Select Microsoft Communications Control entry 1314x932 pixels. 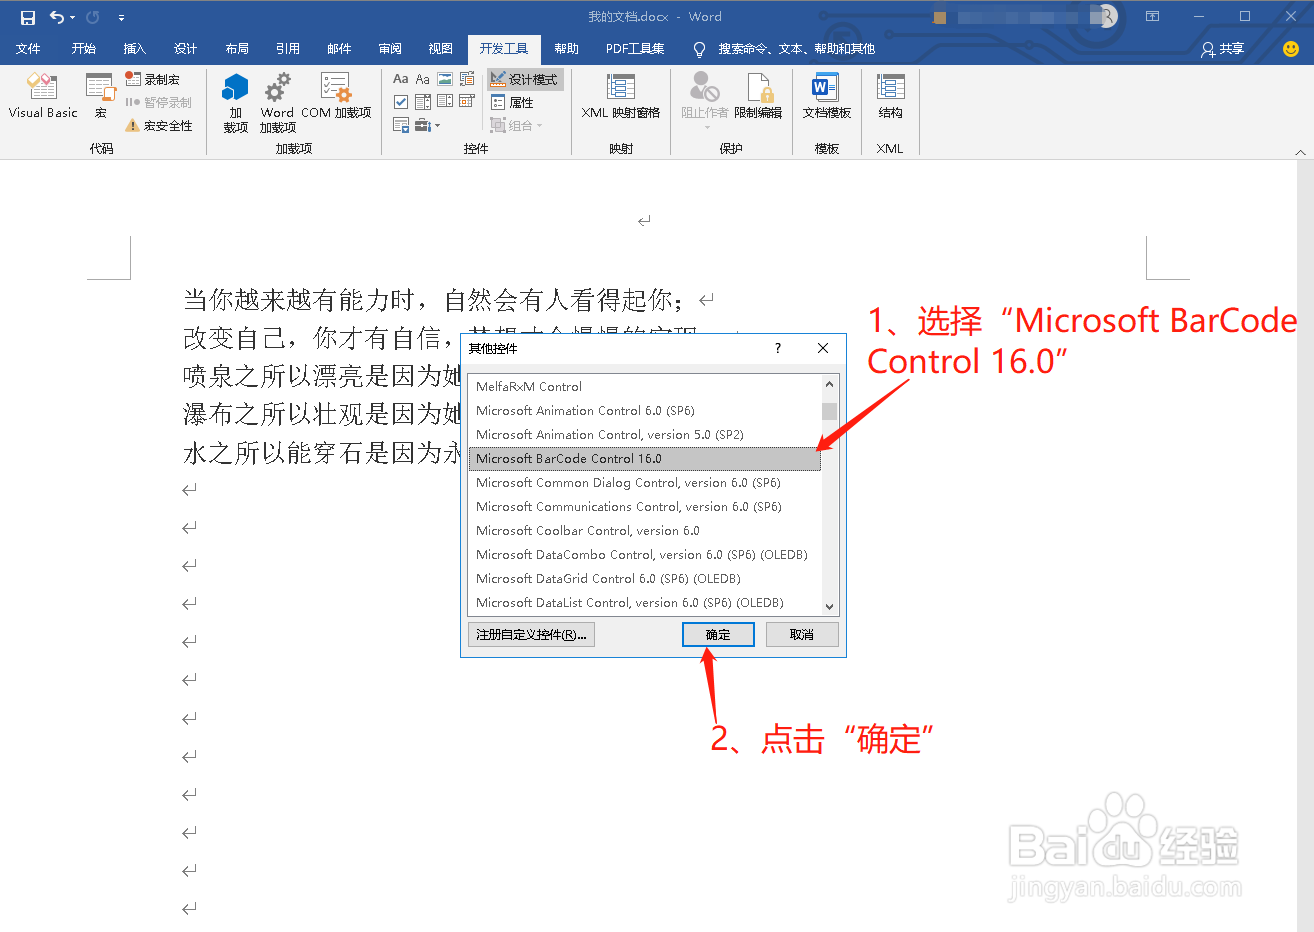pyautogui.click(x=645, y=506)
